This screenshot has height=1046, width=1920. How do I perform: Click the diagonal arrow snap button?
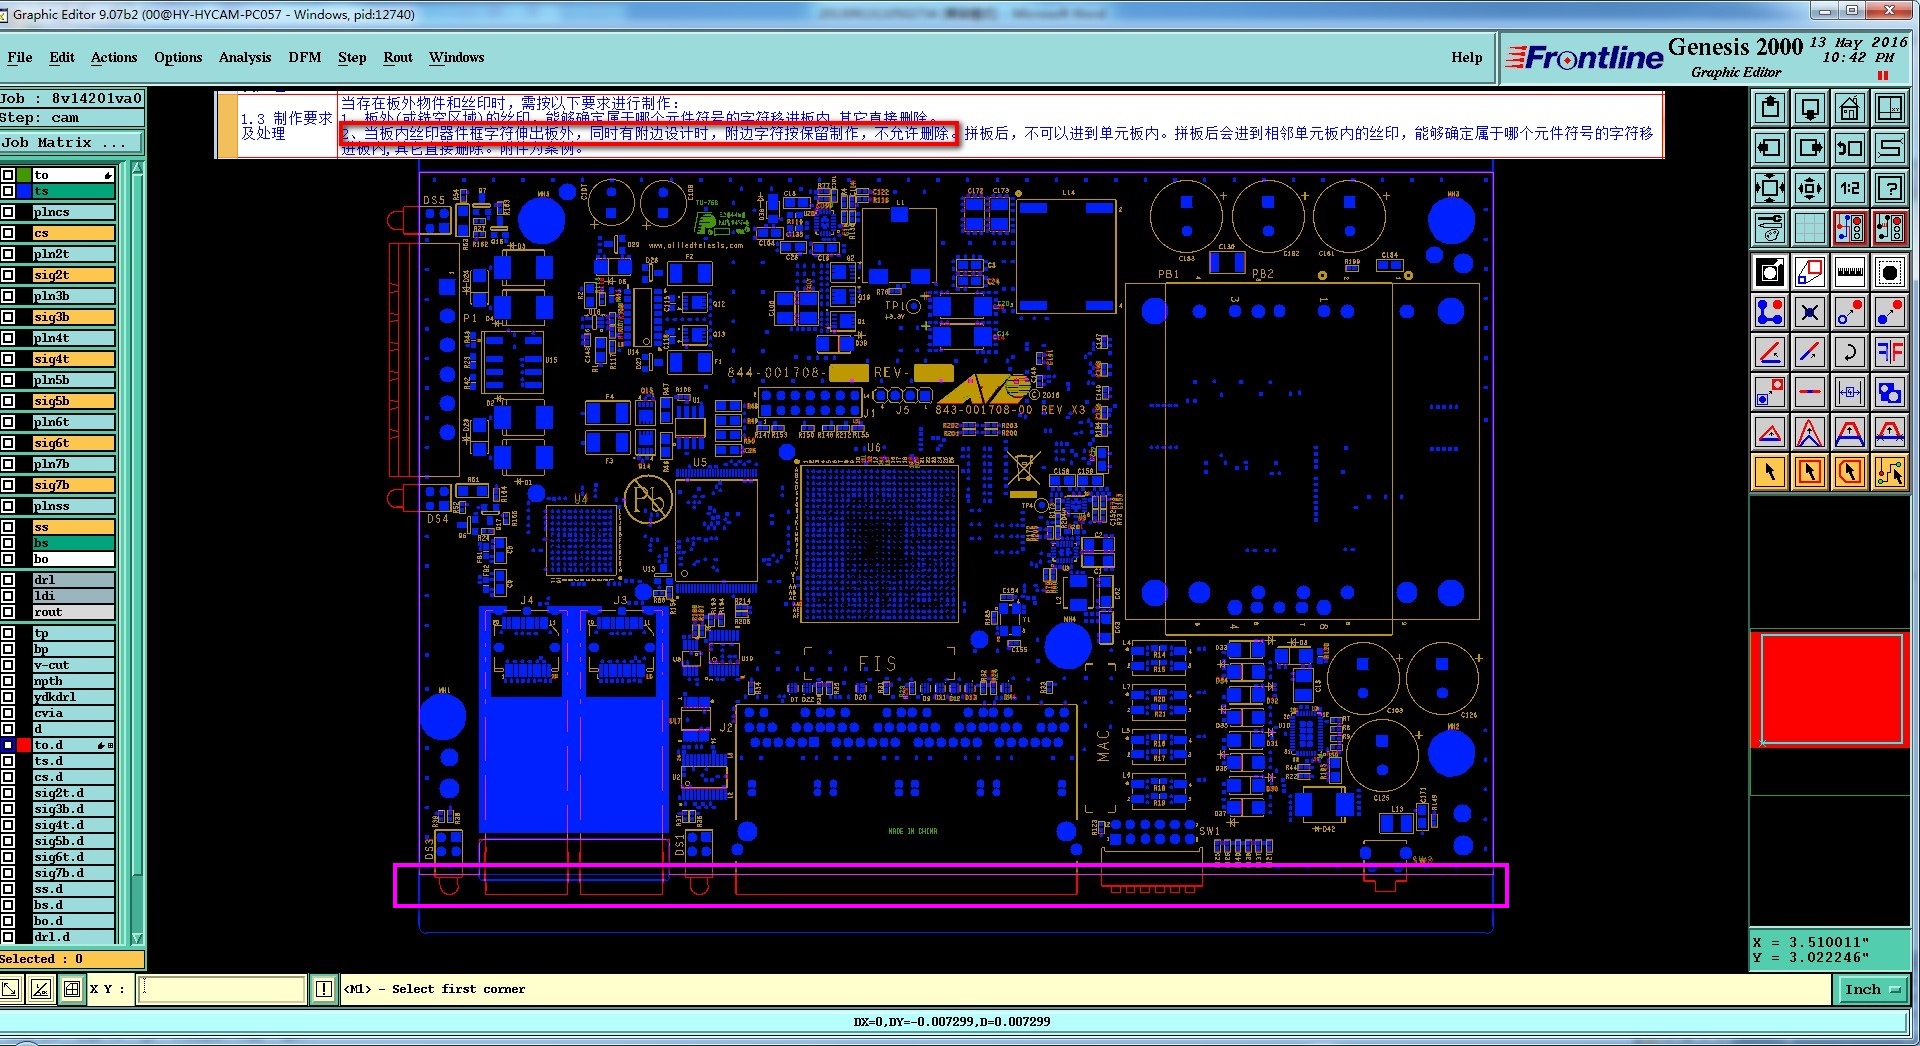[x=10, y=989]
